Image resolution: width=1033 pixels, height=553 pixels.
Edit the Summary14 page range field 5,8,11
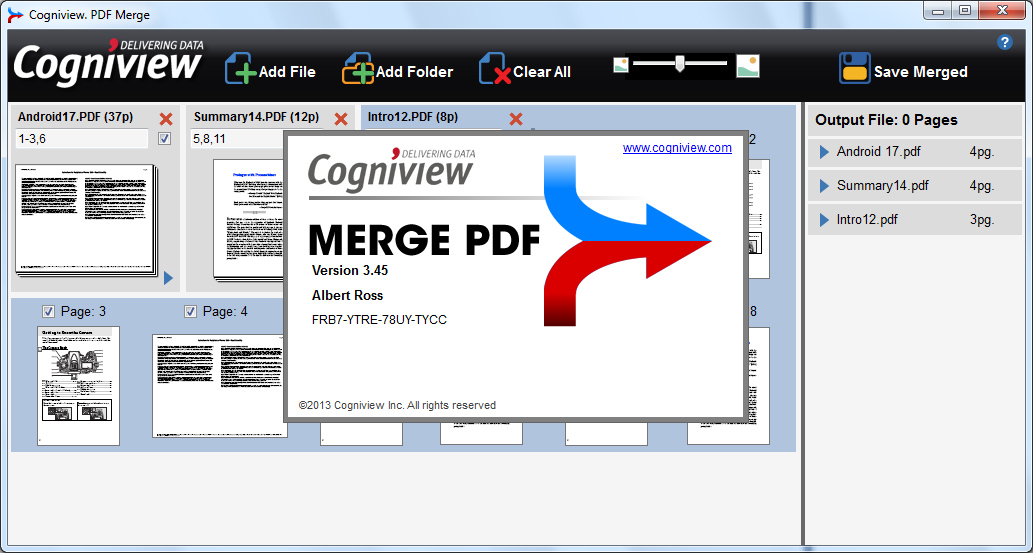[237, 138]
